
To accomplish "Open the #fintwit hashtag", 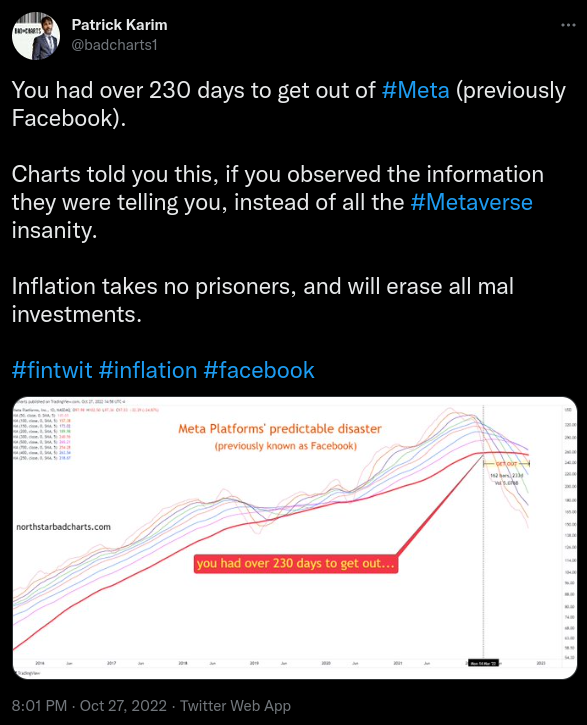I will click(52, 370).
